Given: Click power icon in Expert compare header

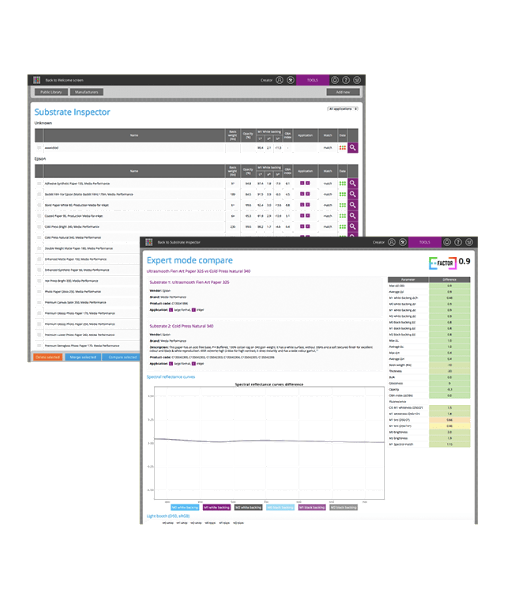Looking at the screenshot, I should [447, 242].
